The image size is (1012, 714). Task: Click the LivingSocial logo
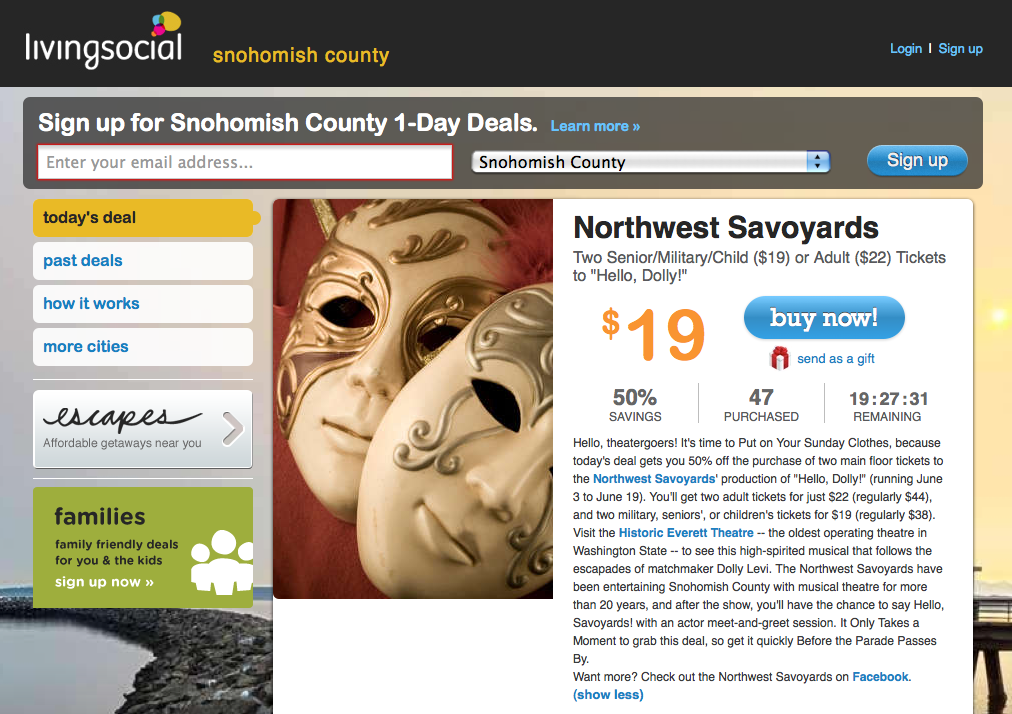[104, 42]
